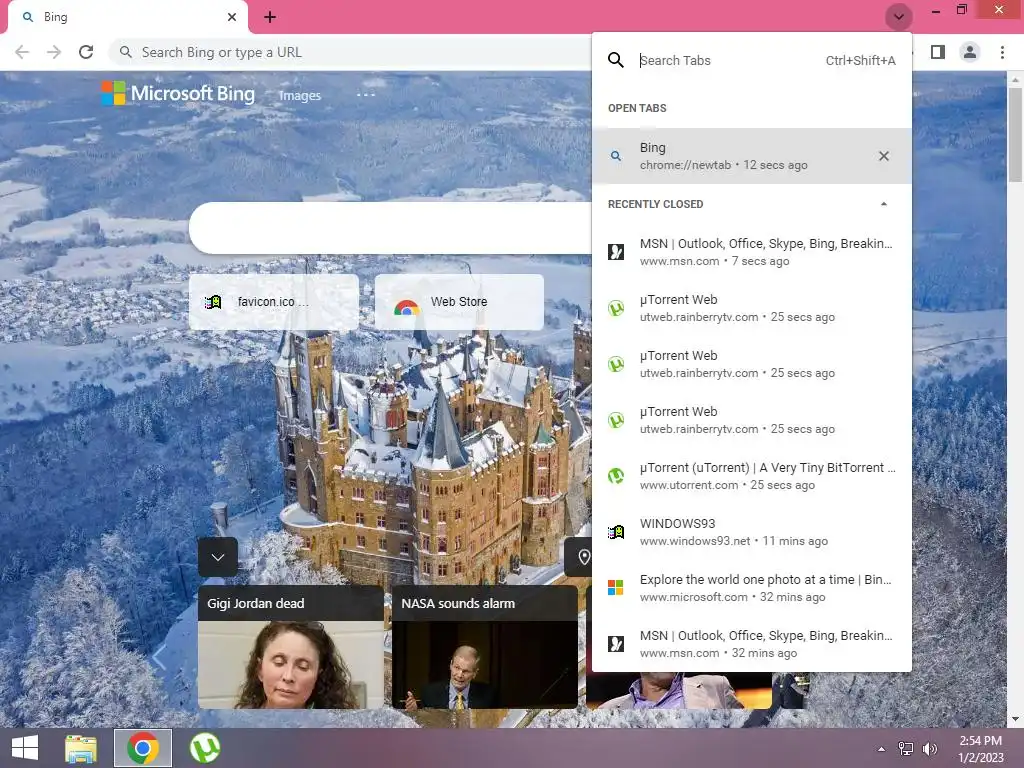Open the volume speaker tray icon
The image size is (1024, 768).
(x=929, y=749)
